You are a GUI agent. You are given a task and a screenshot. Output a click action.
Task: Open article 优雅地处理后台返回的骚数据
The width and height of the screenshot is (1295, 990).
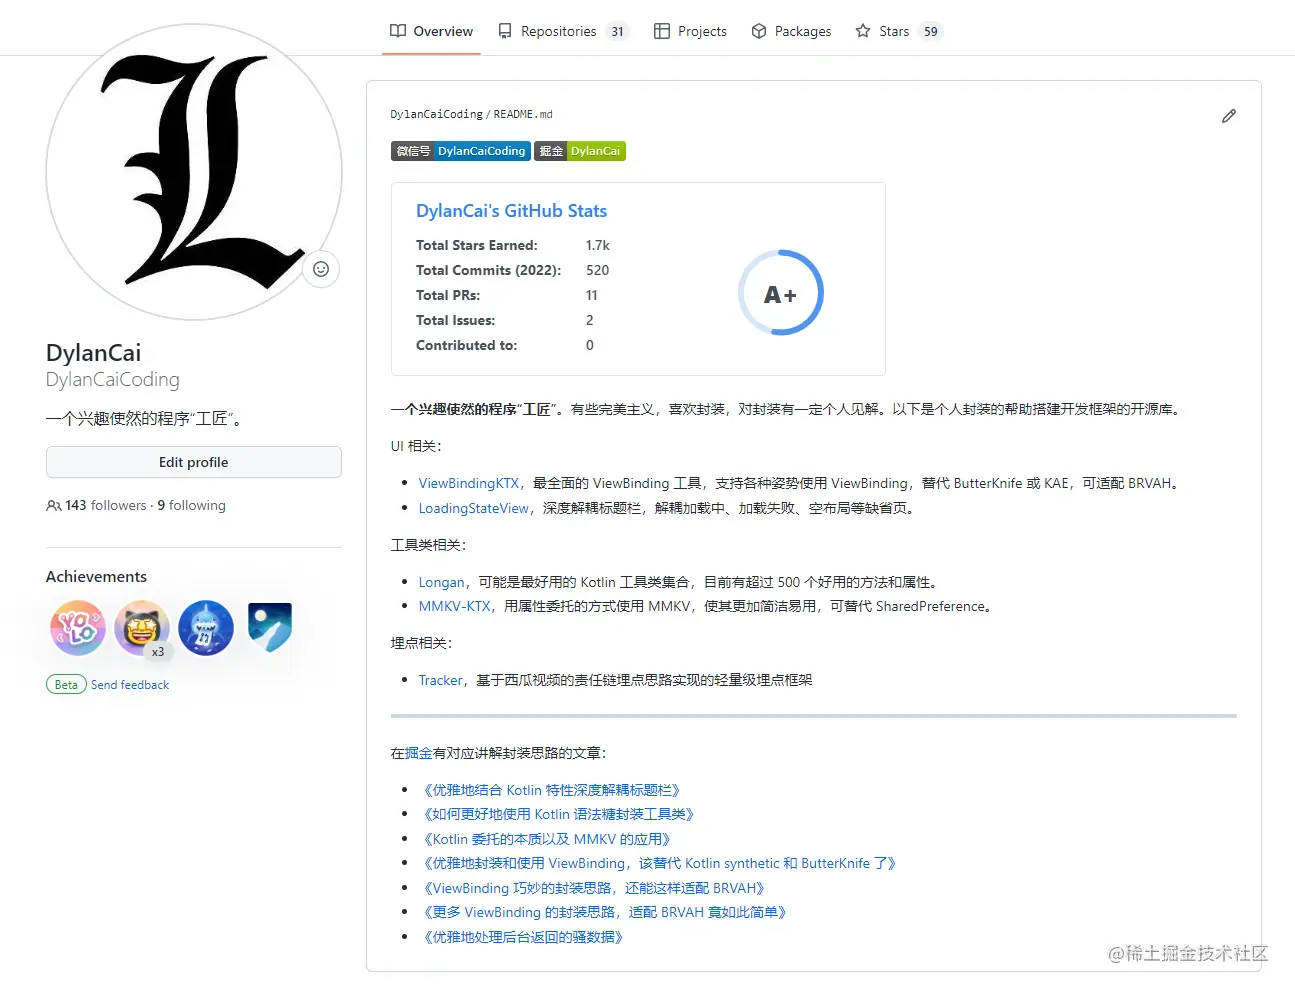tap(524, 937)
